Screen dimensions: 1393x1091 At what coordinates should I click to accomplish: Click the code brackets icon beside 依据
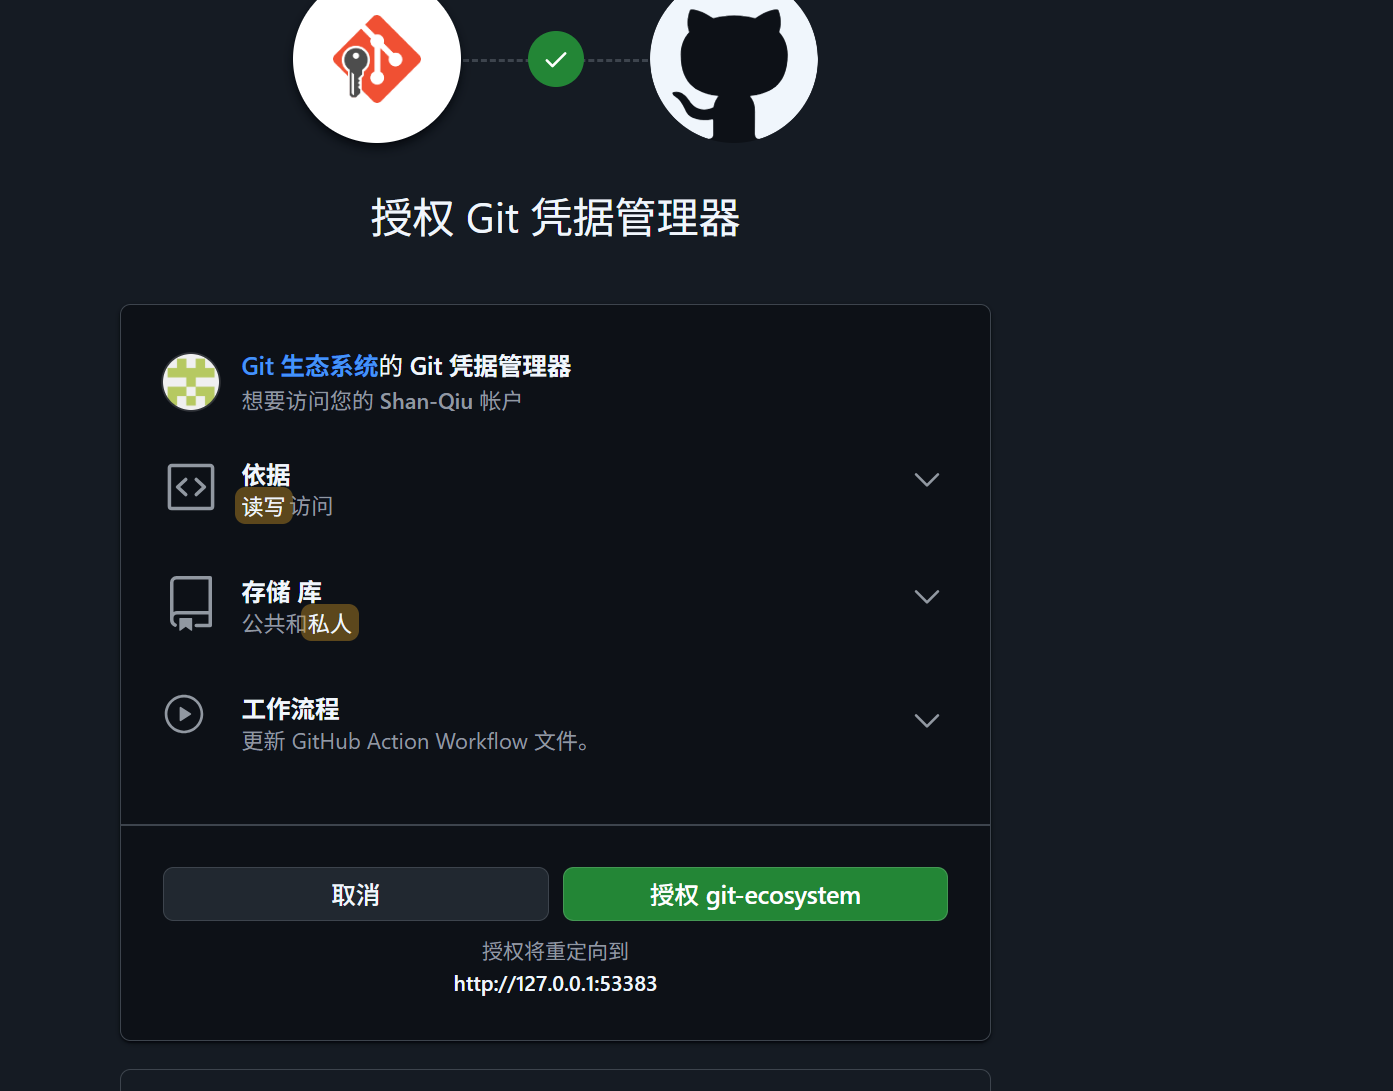tap(191, 487)
